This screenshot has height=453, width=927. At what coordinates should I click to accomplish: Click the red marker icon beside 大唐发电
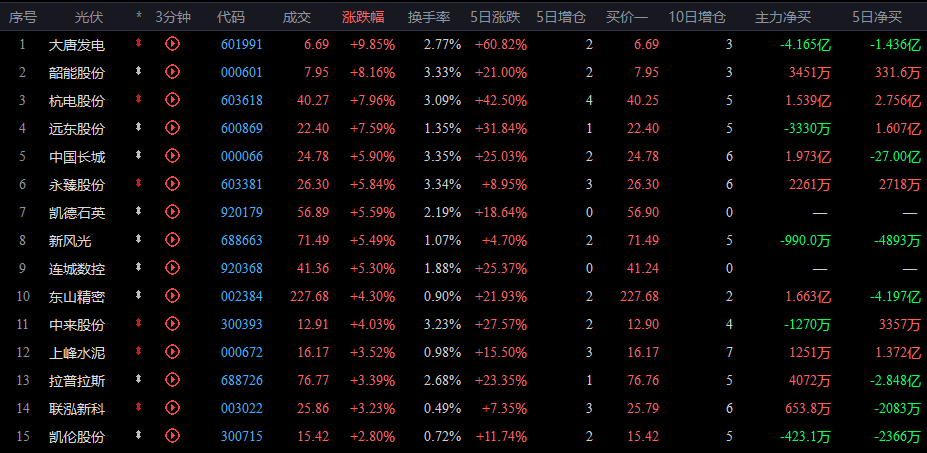(x=138, y=43)
